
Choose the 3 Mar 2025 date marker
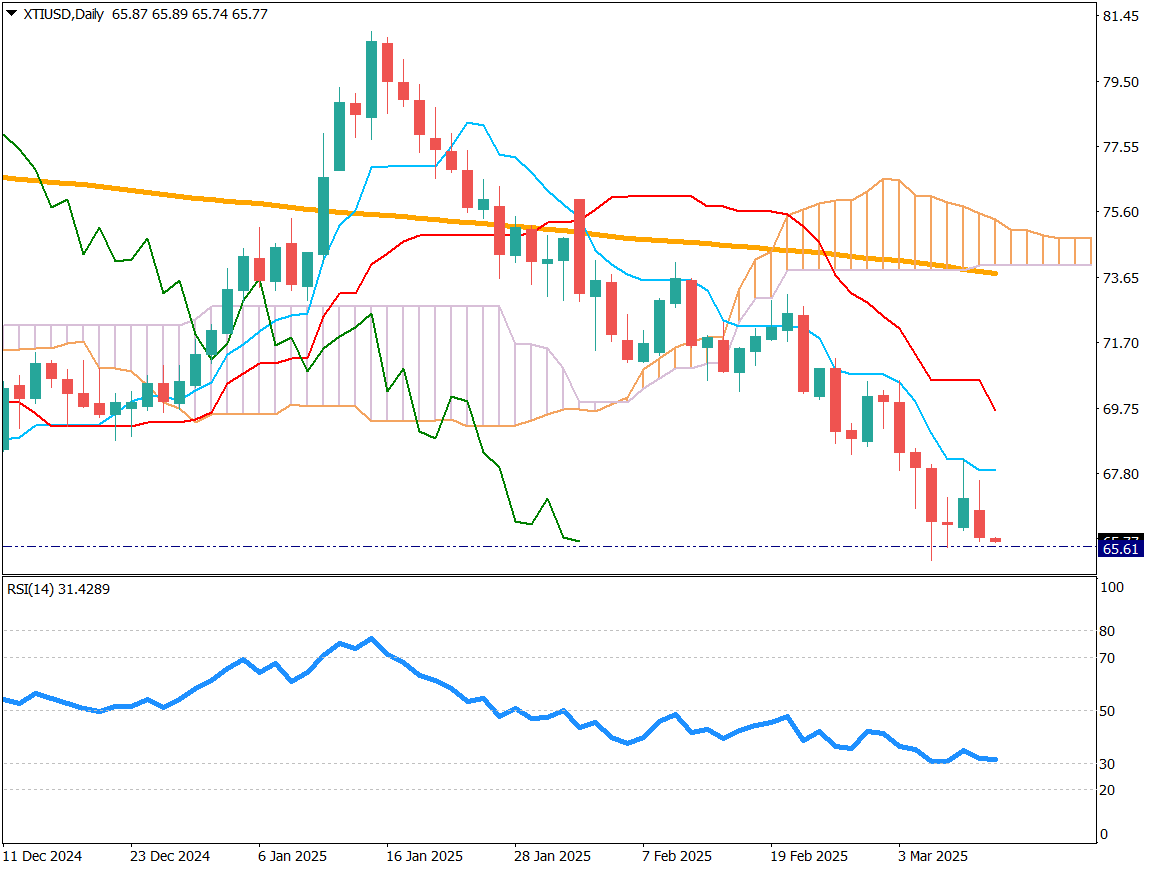(x=932, y=856)
